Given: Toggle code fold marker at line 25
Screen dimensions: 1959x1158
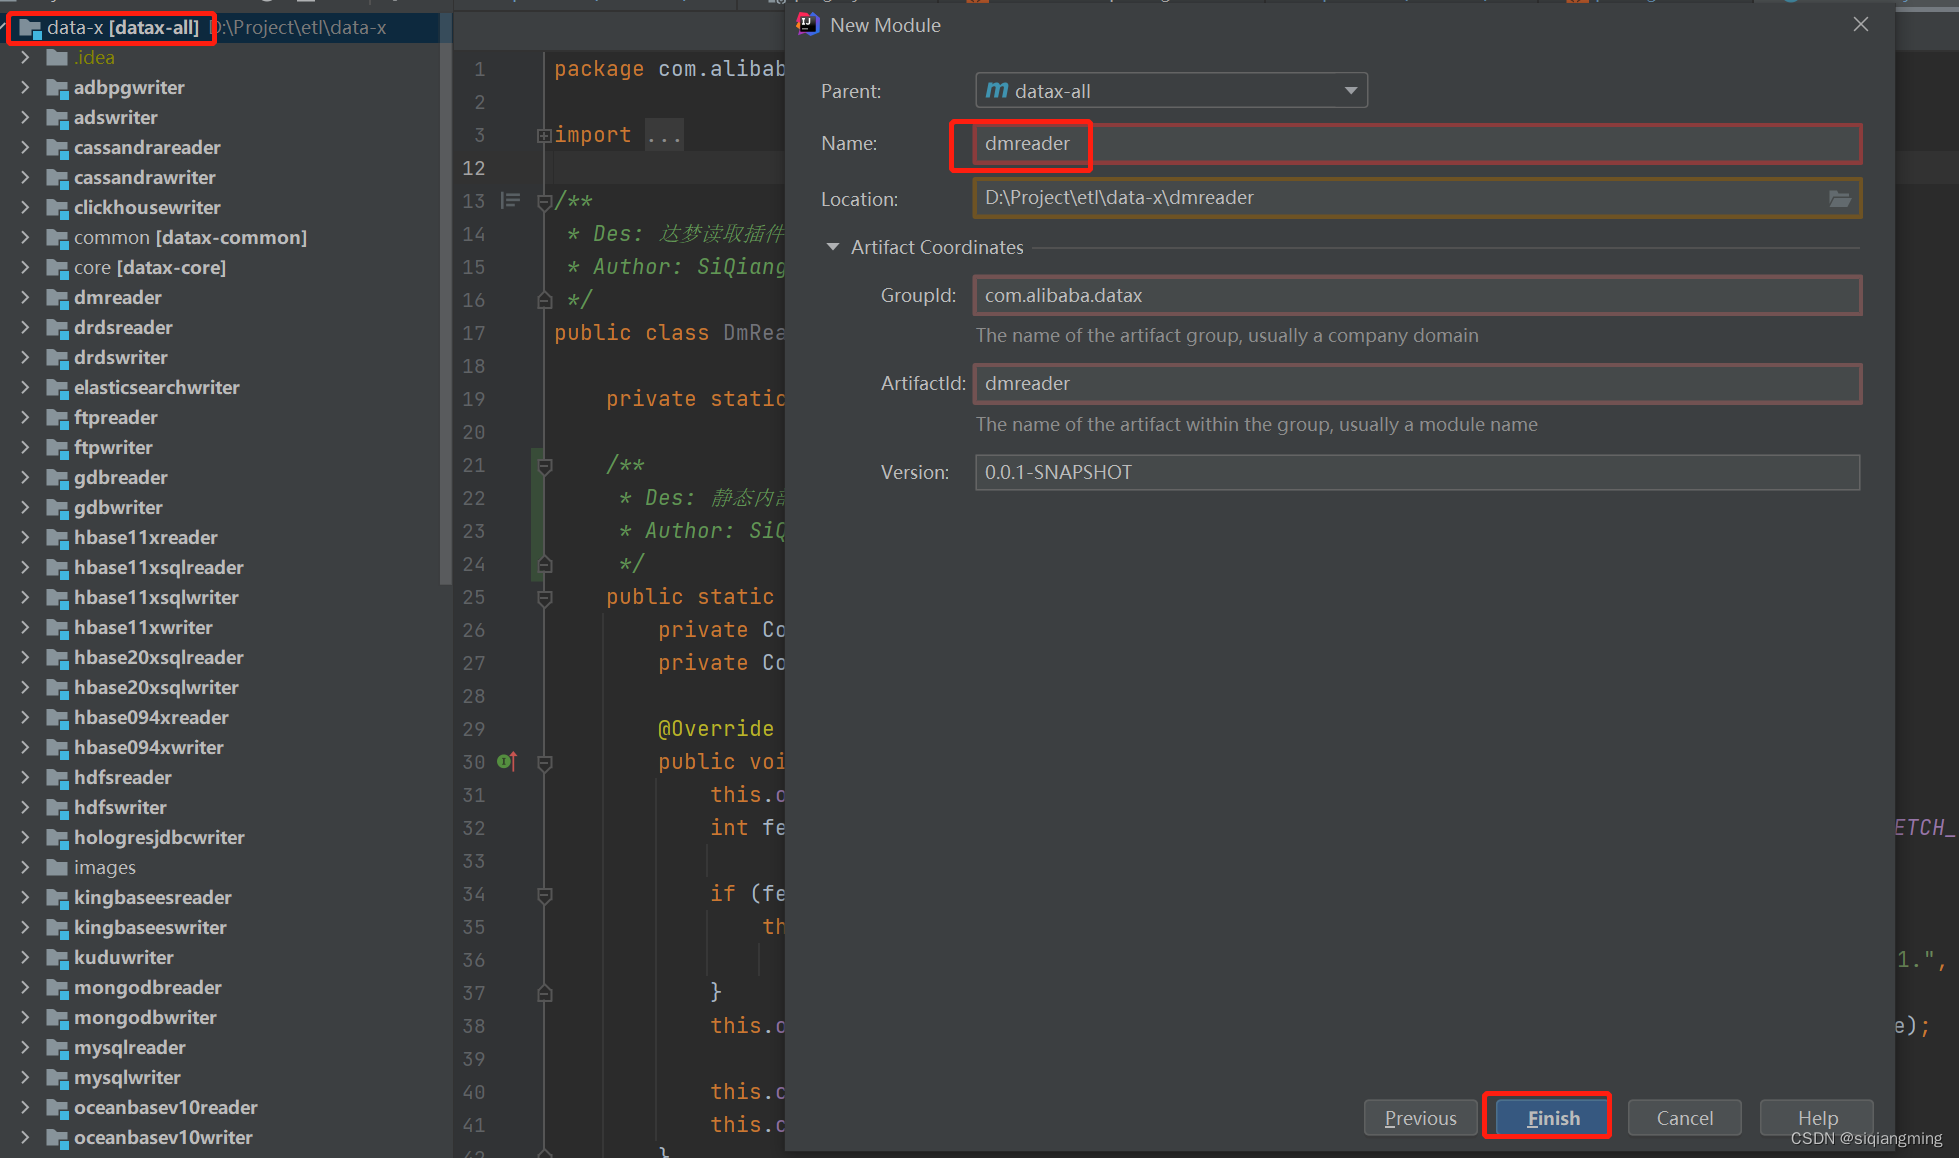Looking at the screenshot, I should 545,598.
